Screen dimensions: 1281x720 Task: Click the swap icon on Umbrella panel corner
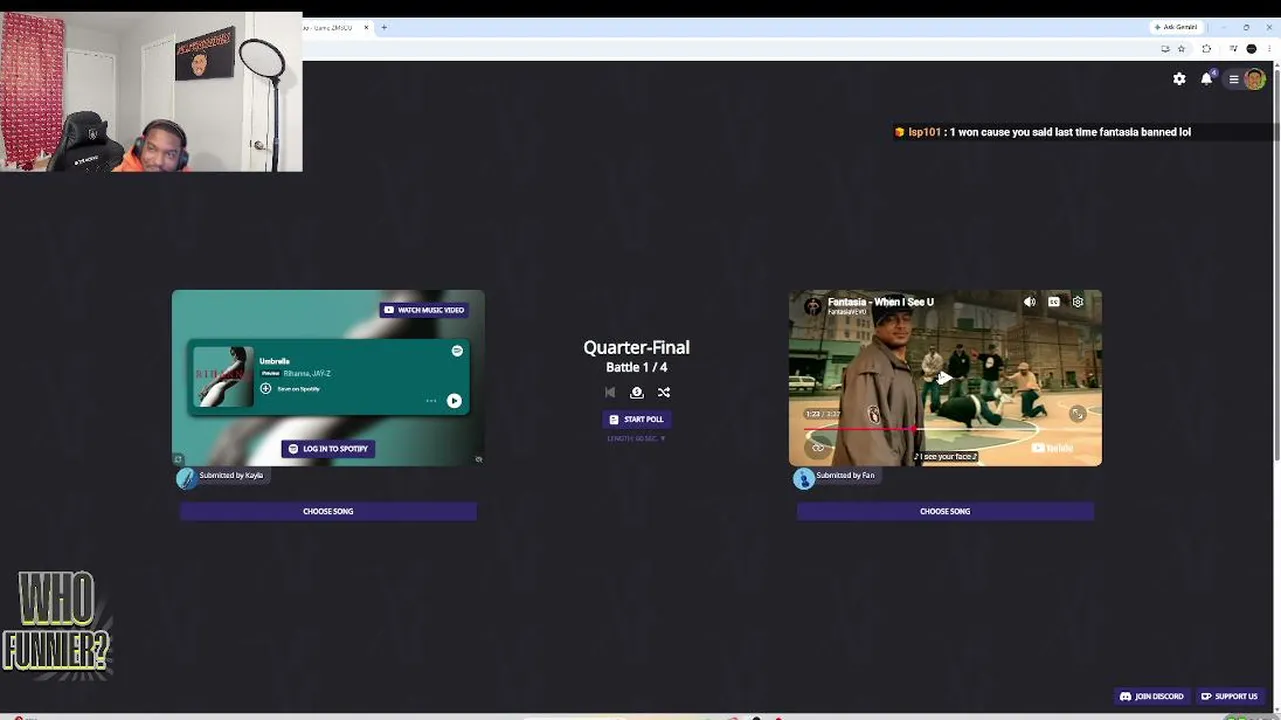pyautogui.click(x=178, y=460)
